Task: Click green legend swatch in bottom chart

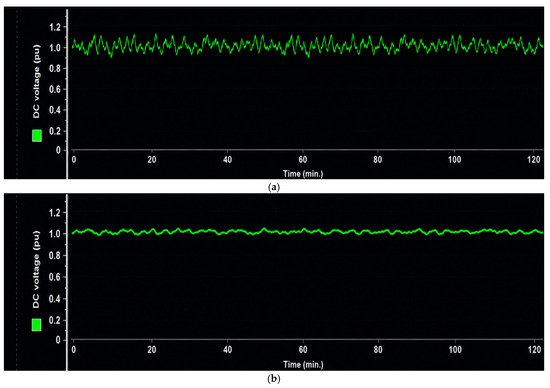Action: click(x=36, y=325)
